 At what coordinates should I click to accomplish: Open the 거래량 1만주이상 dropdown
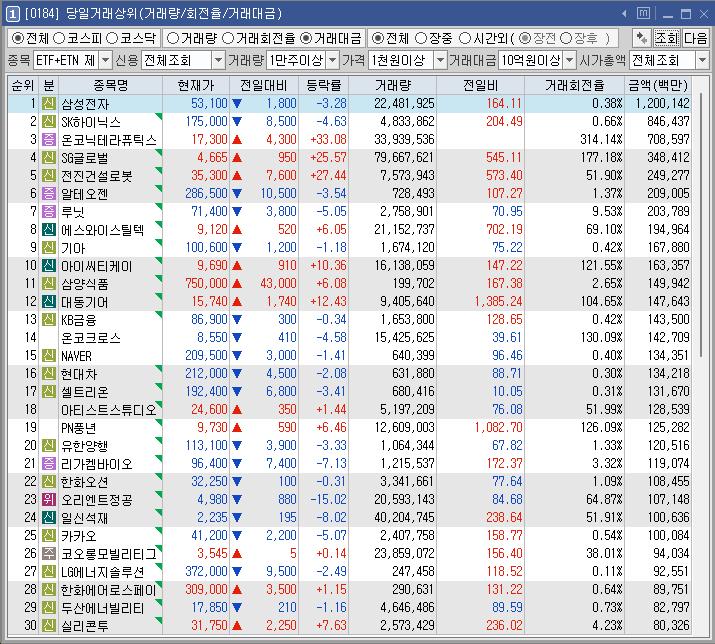pos(333,60)
